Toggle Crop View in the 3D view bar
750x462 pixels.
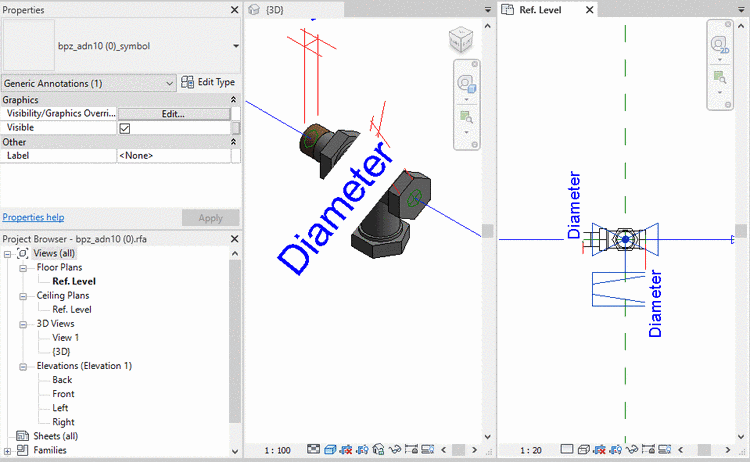pyautogui.click(x=346, y=449)
